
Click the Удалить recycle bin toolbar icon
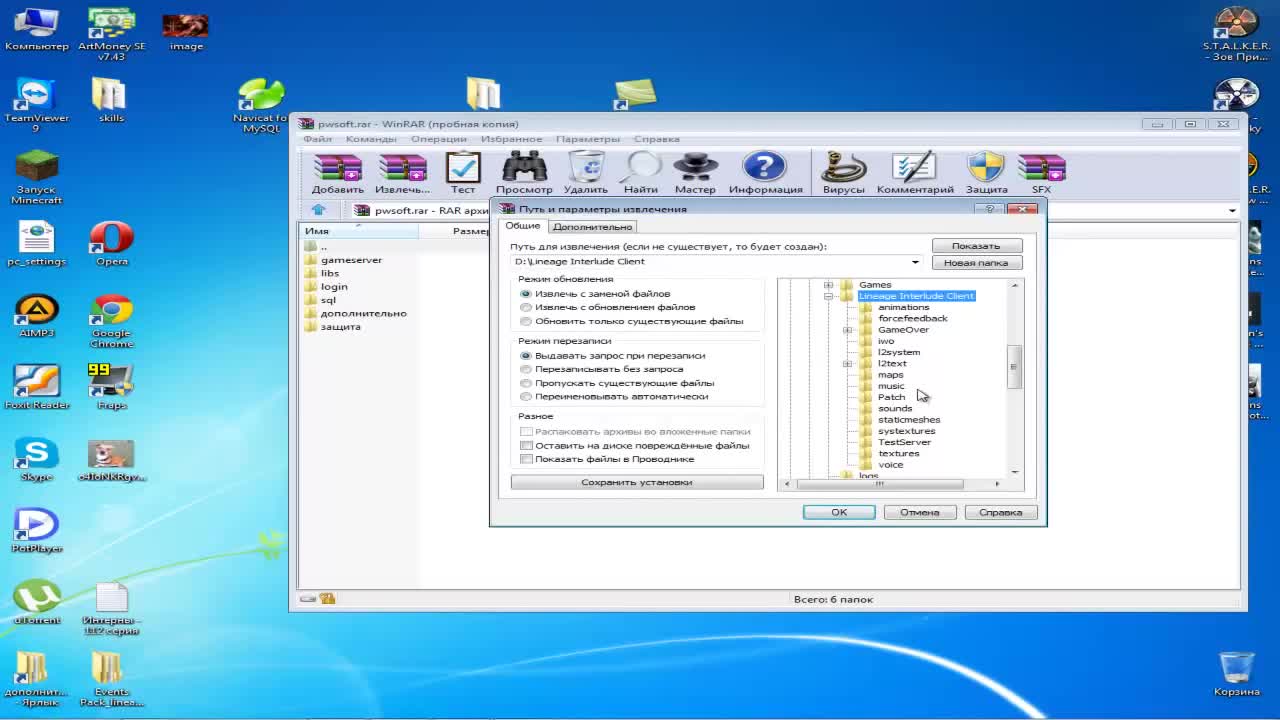point(586,172)
